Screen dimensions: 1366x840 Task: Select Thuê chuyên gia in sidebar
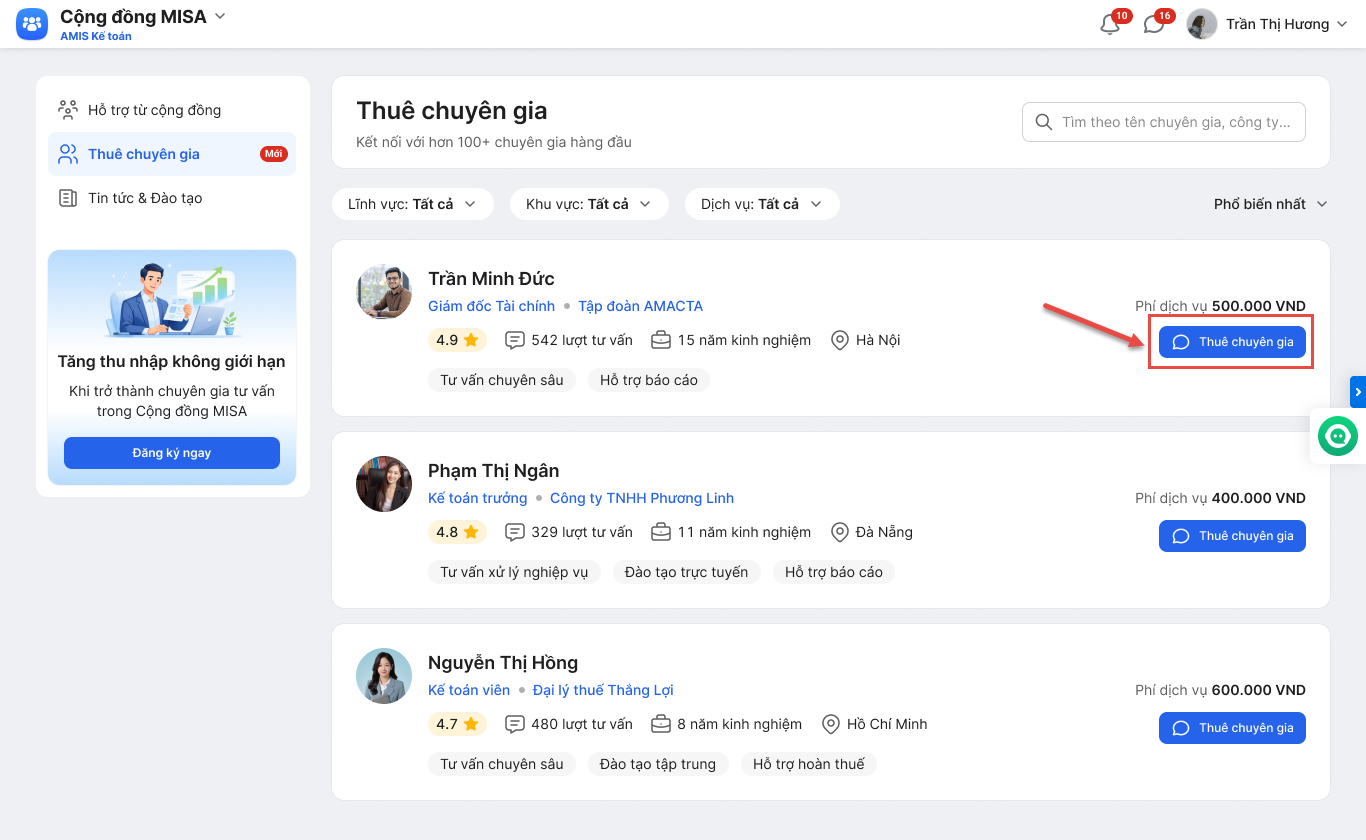(x=172, y=154)
